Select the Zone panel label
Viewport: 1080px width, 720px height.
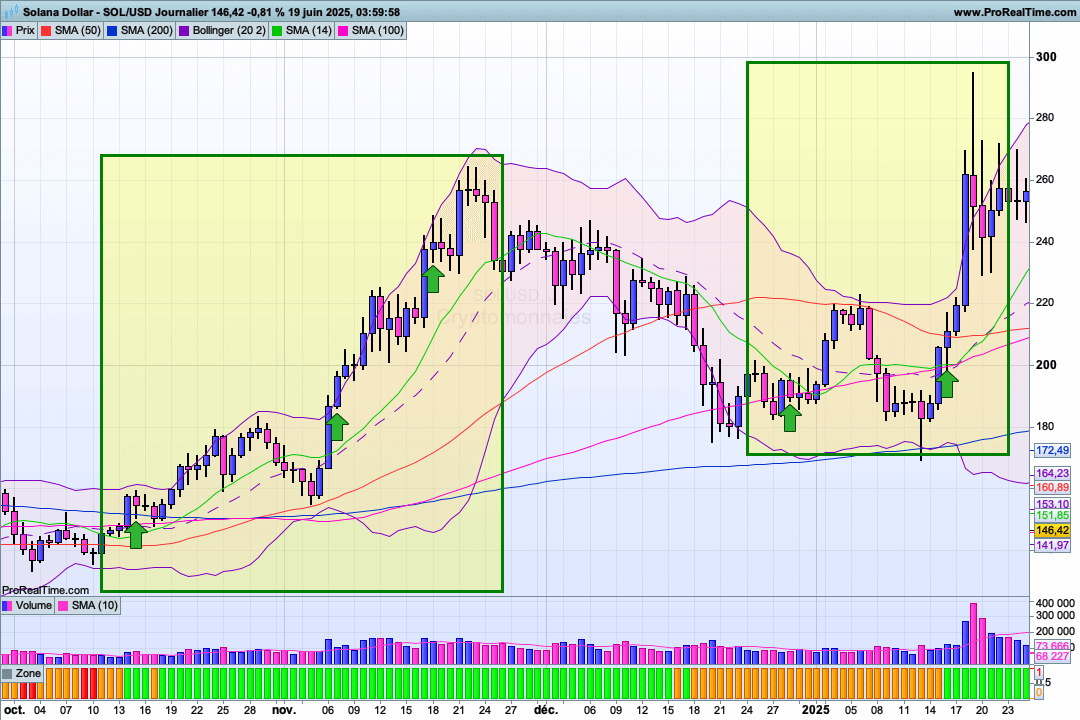point(28,673)
